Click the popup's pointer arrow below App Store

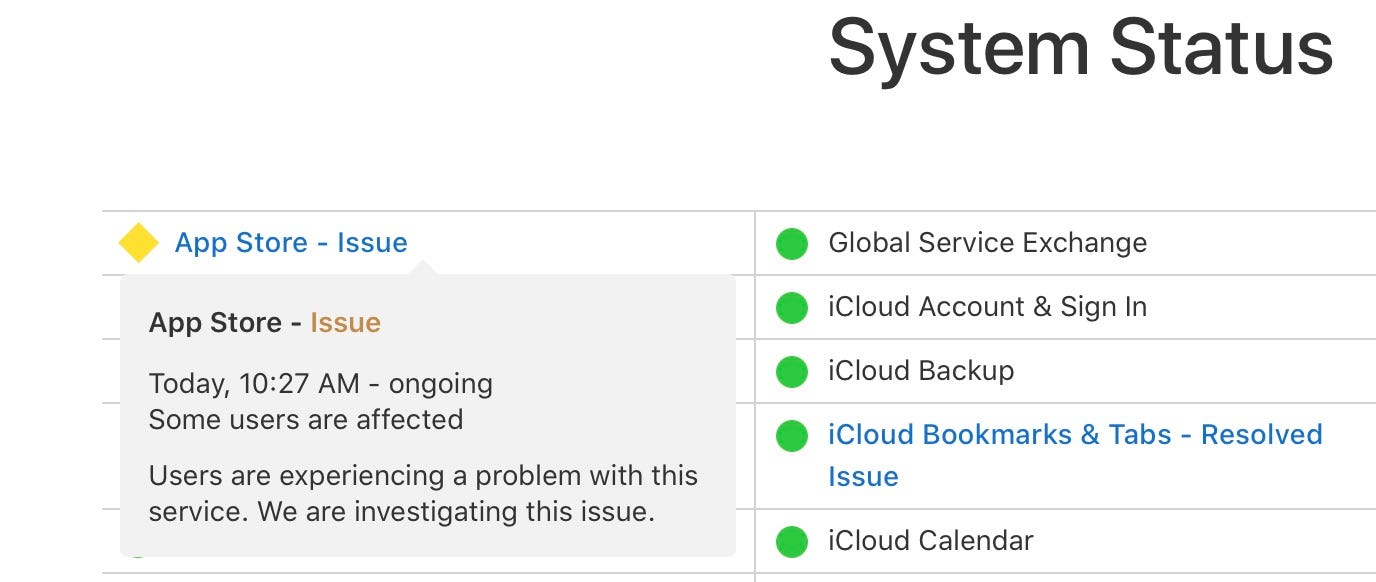(x=423, y=268)
